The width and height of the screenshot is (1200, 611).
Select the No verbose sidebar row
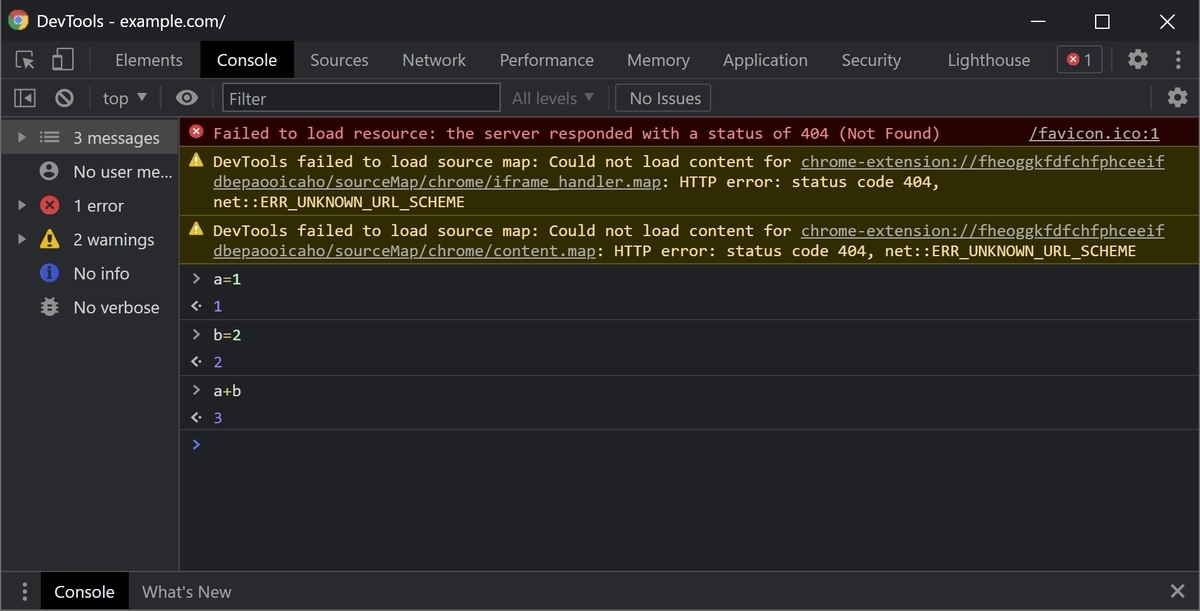pyautogui.click(x=90, y=307)
